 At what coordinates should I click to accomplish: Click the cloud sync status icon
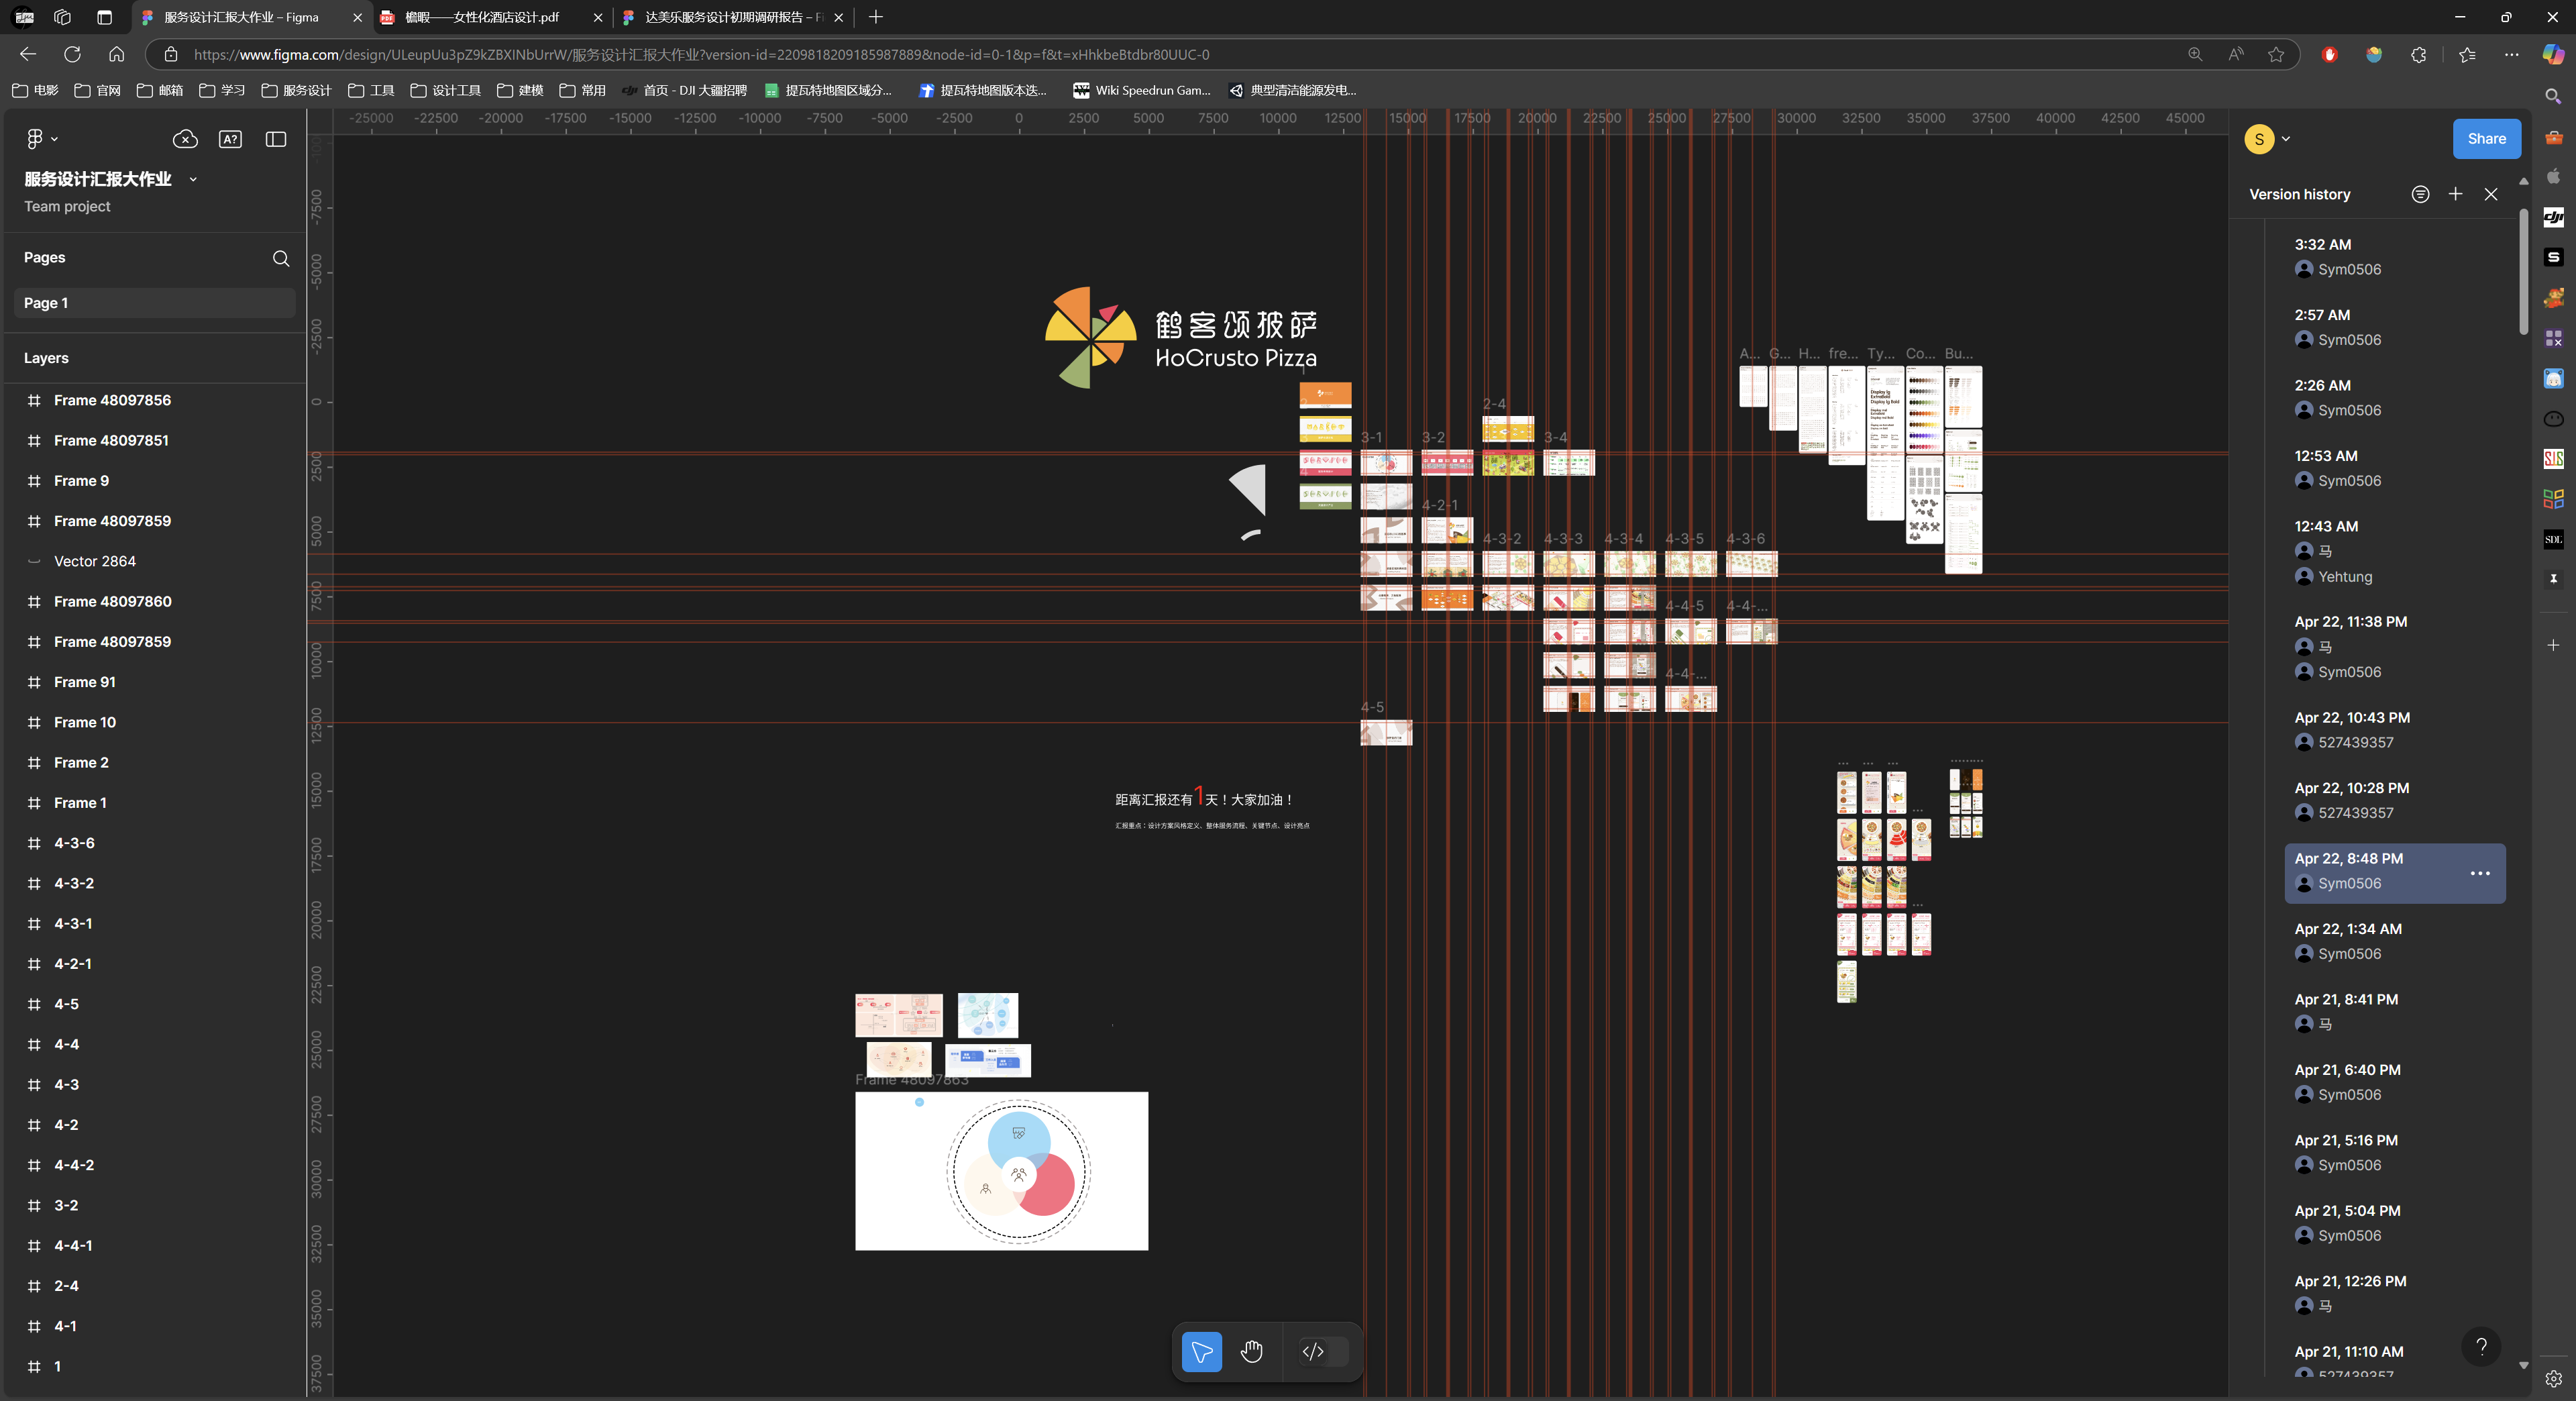[x=185, y=139]
